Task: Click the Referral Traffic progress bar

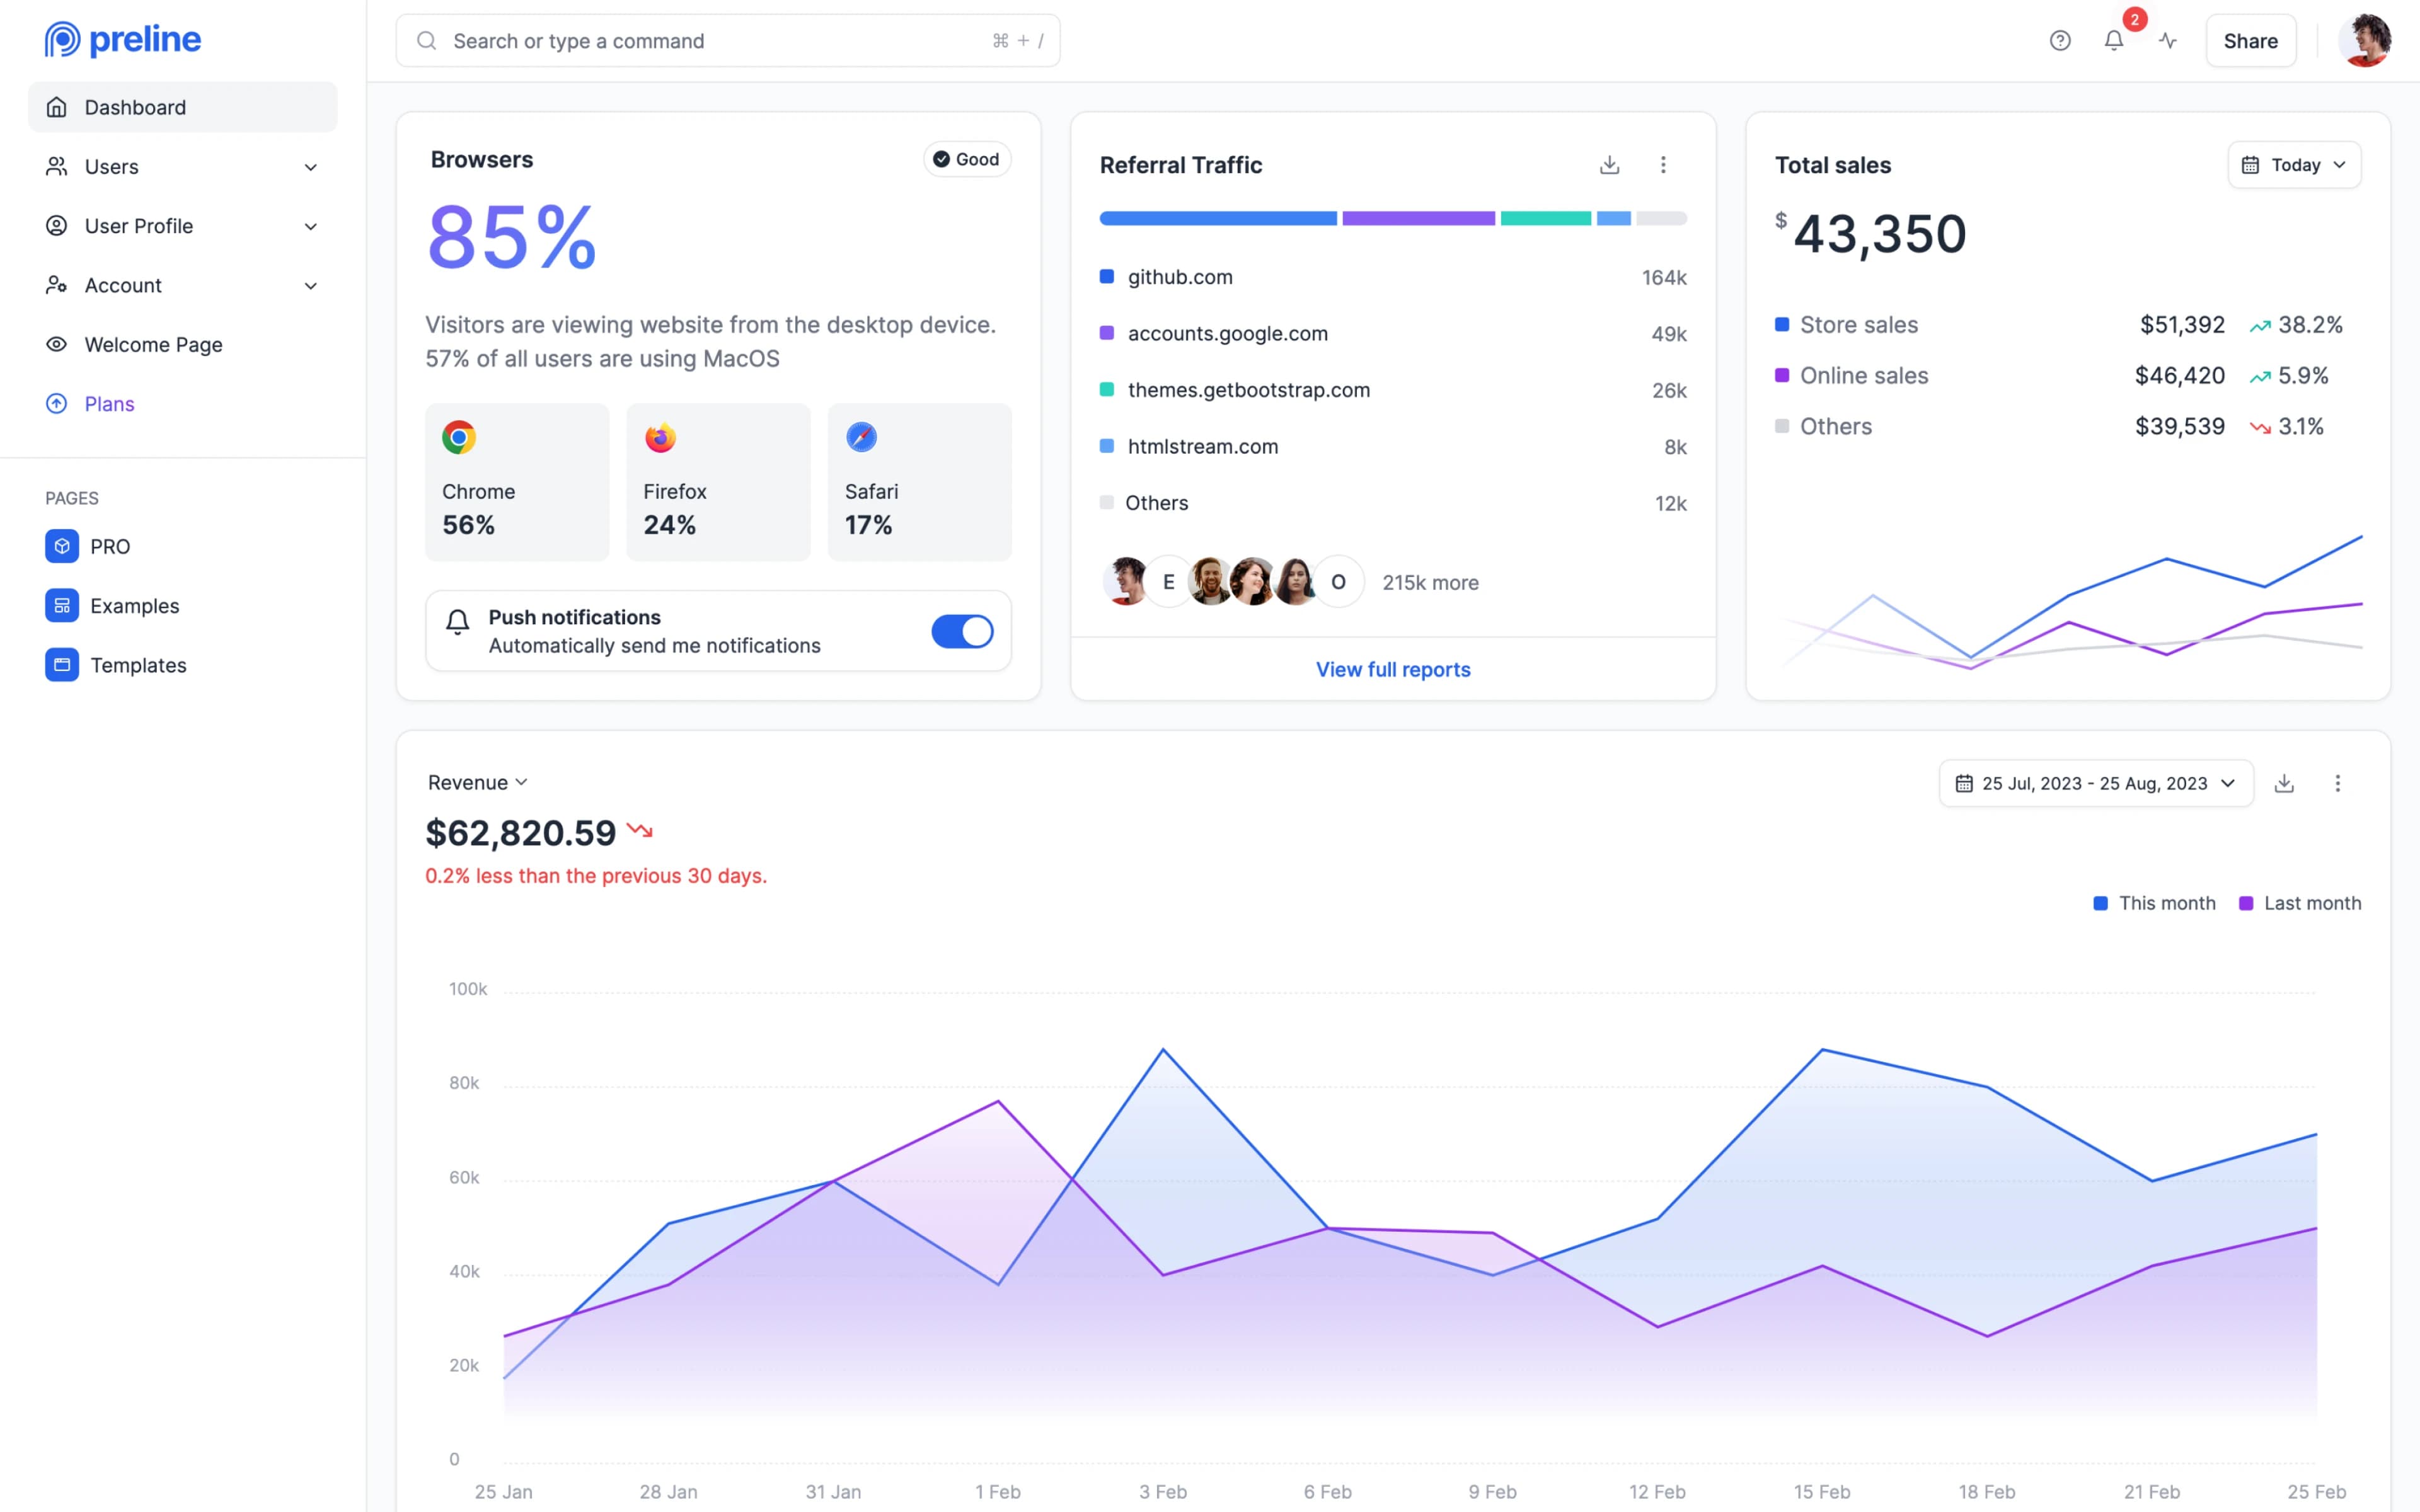Action: (x=1392, y=218)
